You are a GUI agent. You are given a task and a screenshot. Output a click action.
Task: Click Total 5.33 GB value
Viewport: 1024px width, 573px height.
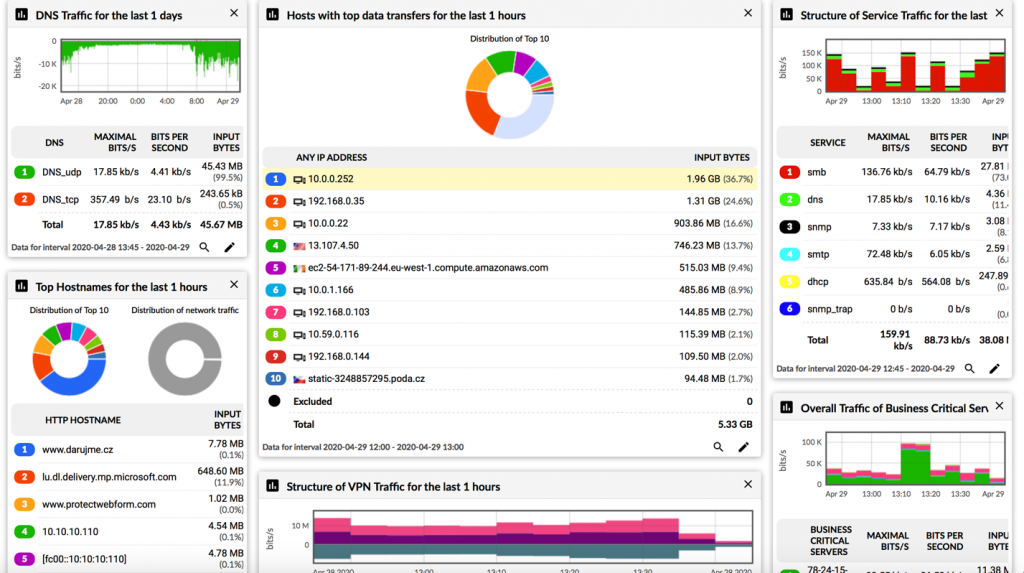(735, 425)
